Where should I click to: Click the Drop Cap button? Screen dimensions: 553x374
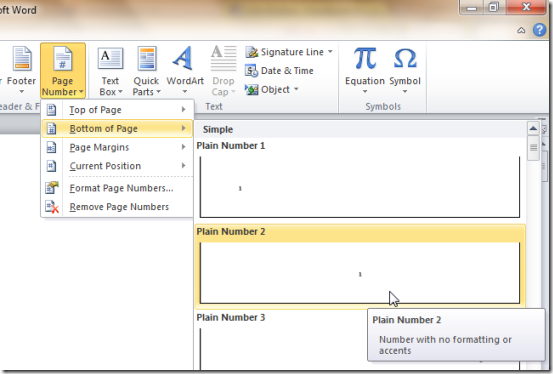[223, 71]
